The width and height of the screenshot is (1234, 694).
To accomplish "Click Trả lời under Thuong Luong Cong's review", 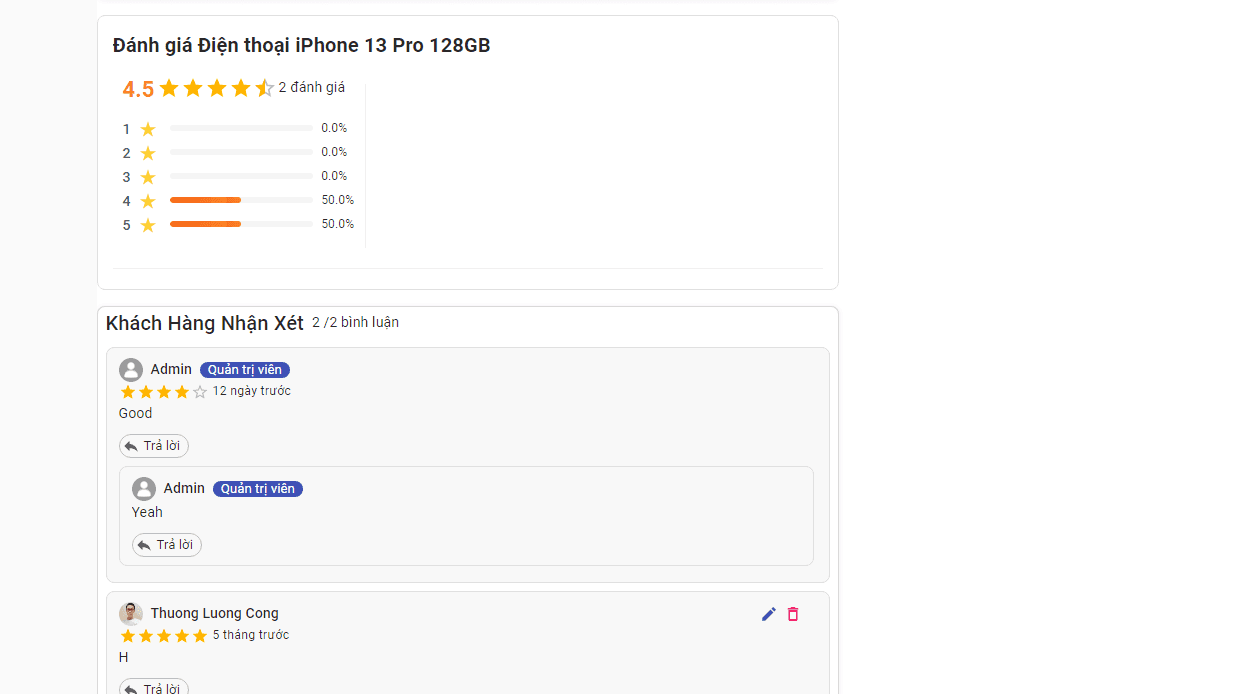I will coord(154,688).
